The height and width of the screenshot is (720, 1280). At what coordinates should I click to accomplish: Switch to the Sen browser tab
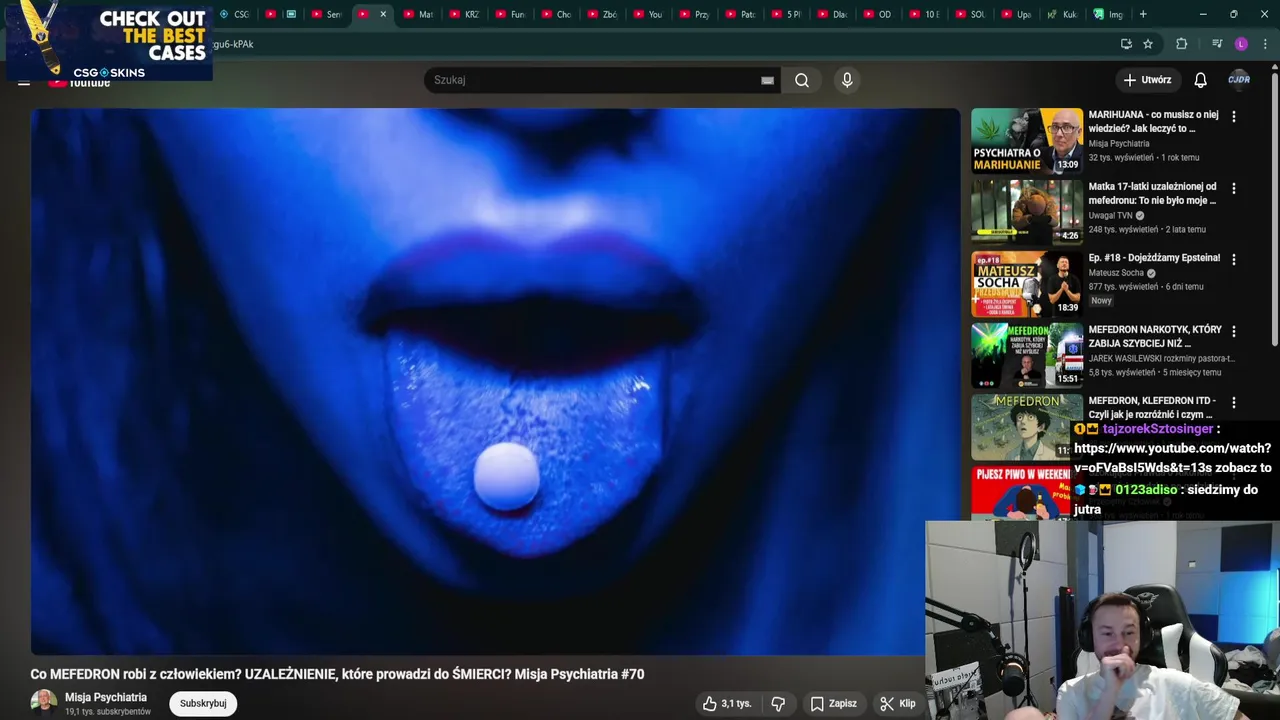tap(325, 14)
